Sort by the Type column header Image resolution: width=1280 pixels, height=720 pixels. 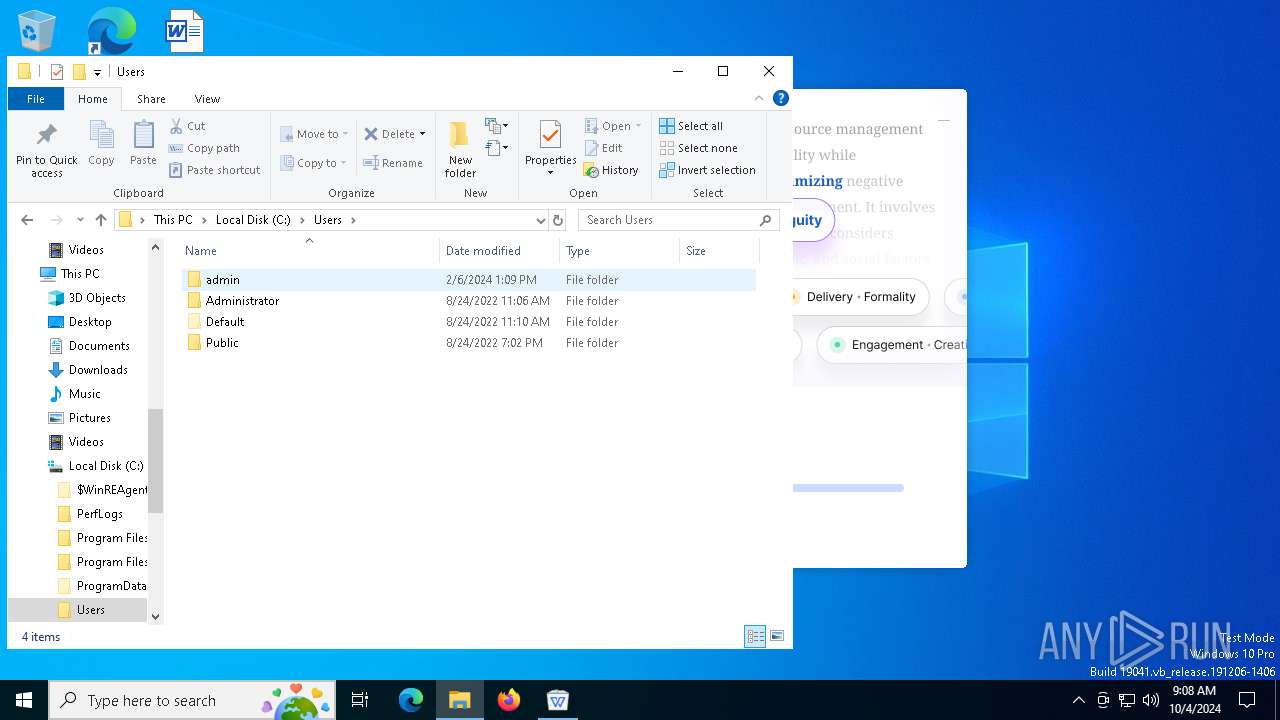tap(619, 251)
